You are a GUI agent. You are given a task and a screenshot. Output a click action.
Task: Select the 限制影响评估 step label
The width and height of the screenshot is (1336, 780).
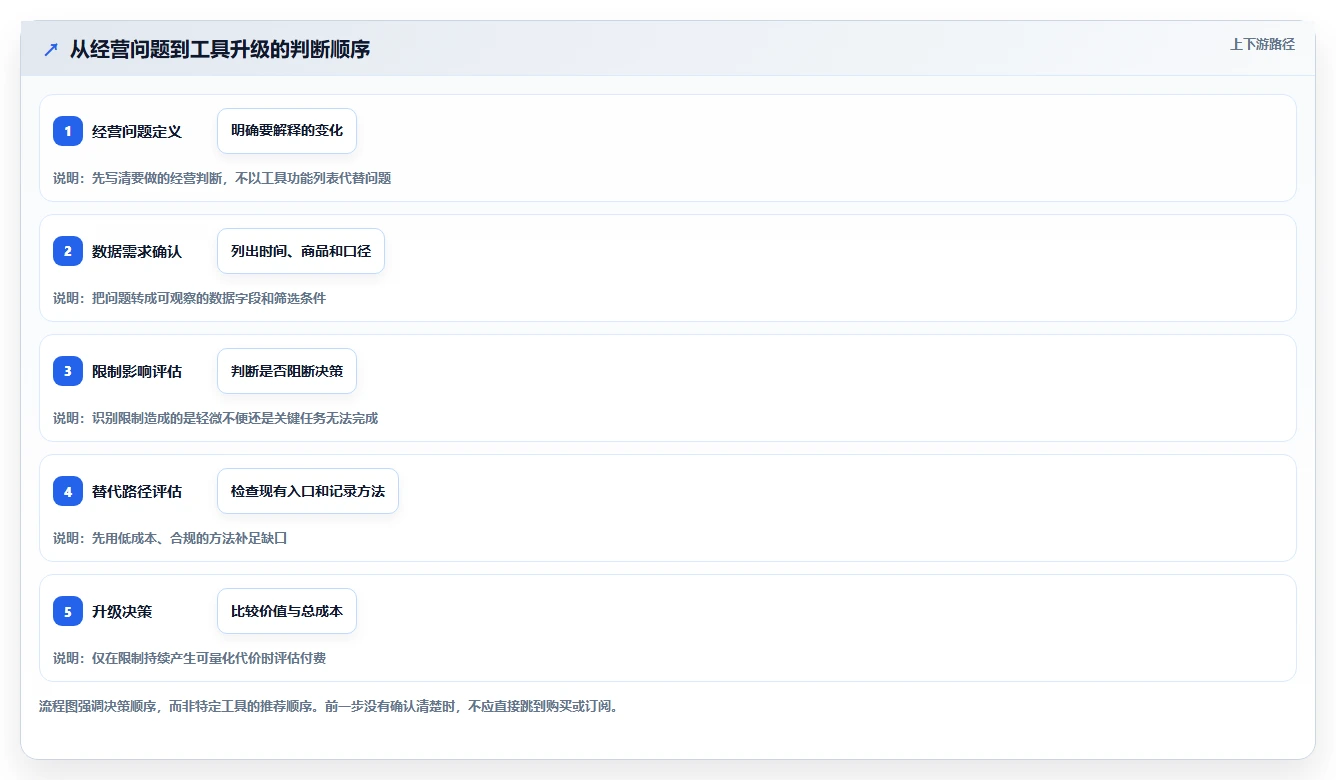(137, 371)
